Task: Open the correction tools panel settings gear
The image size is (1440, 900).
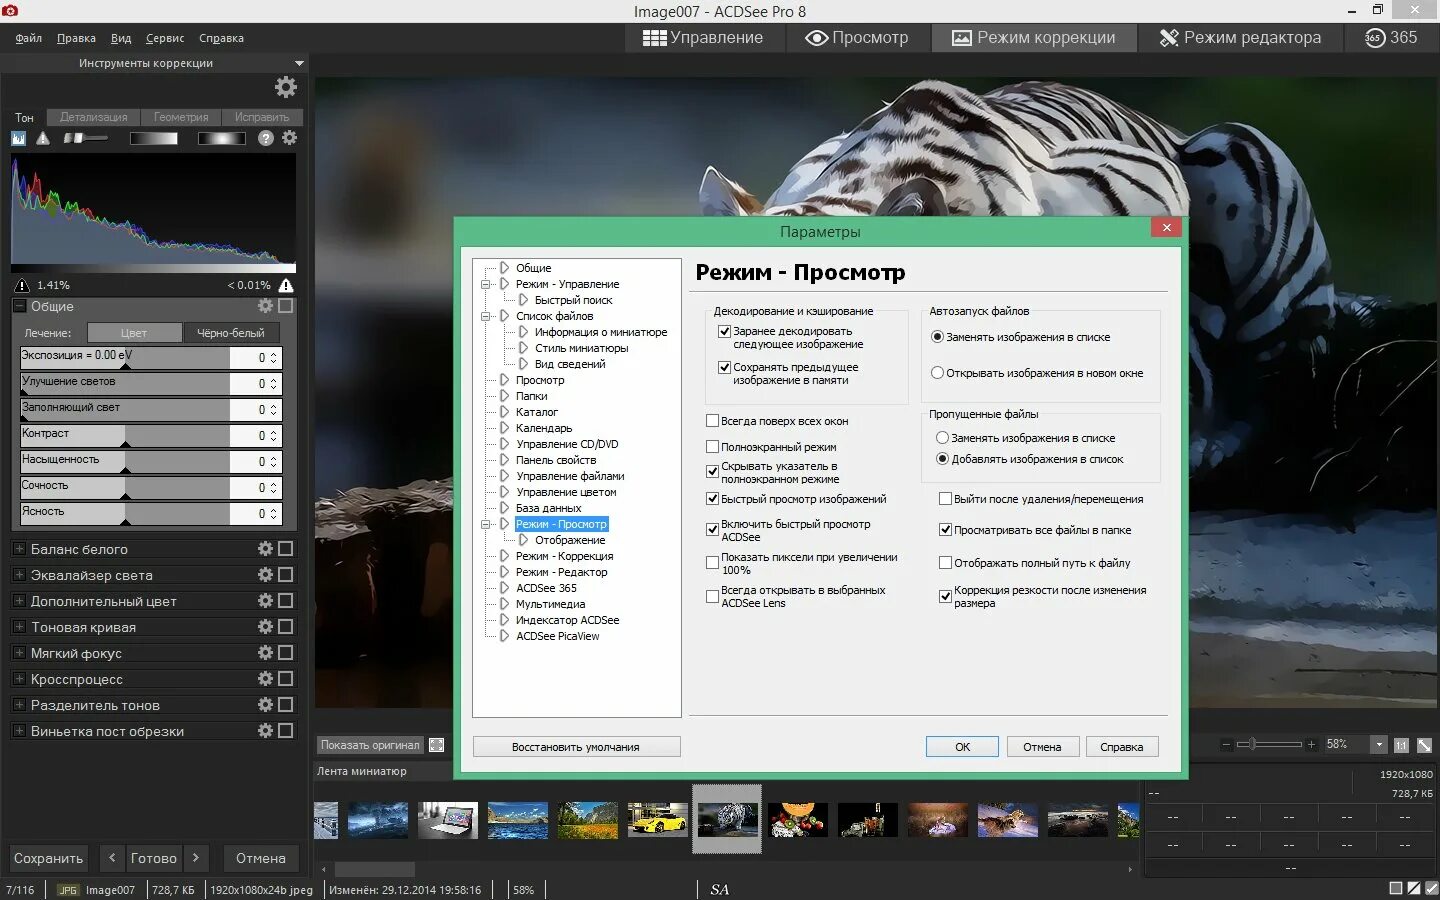Action: 286,87
